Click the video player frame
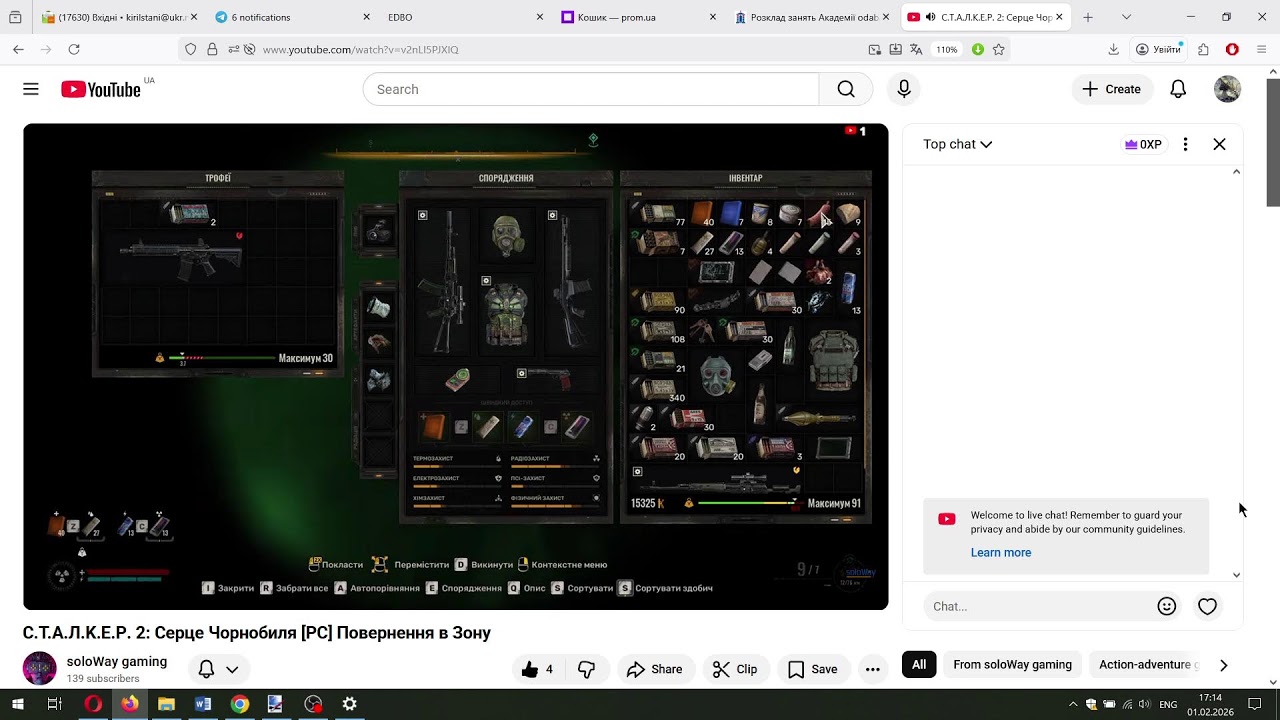 tap(455, 366)
